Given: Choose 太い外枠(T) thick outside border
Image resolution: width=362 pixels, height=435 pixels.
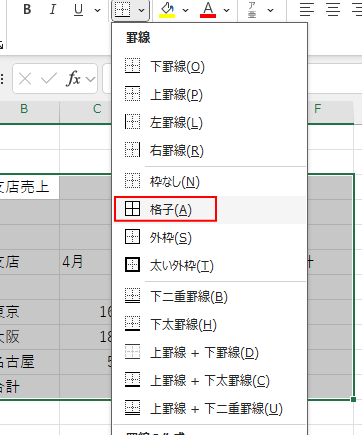Looking at the screenshot, I should tap(209, 266).
